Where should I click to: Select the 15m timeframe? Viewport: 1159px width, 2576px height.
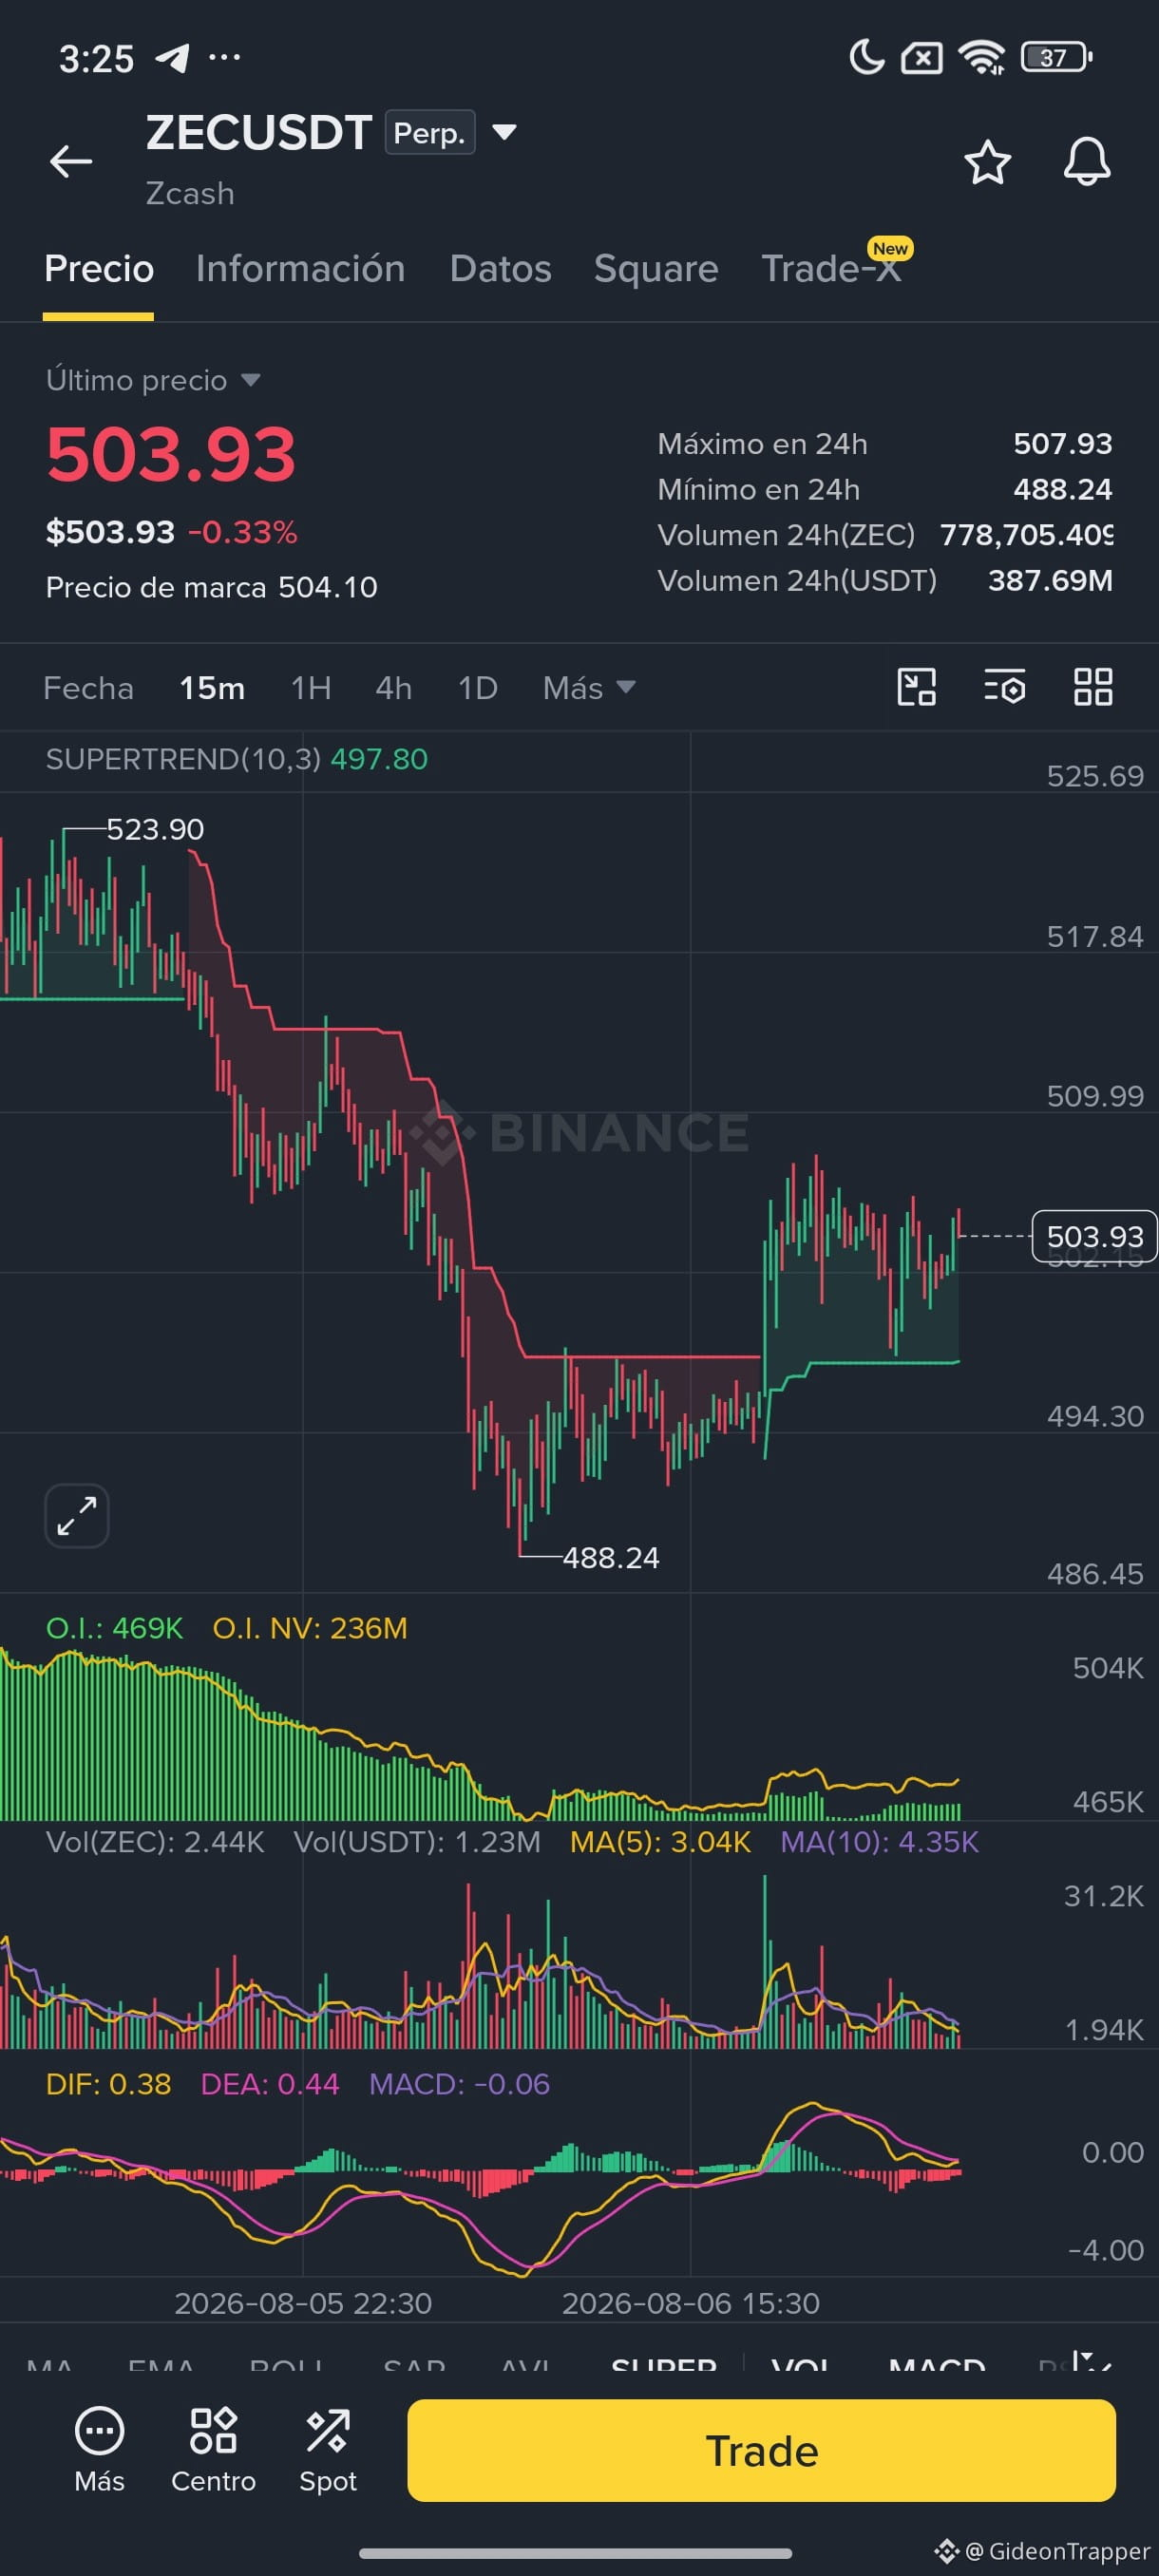pos(212,688)
